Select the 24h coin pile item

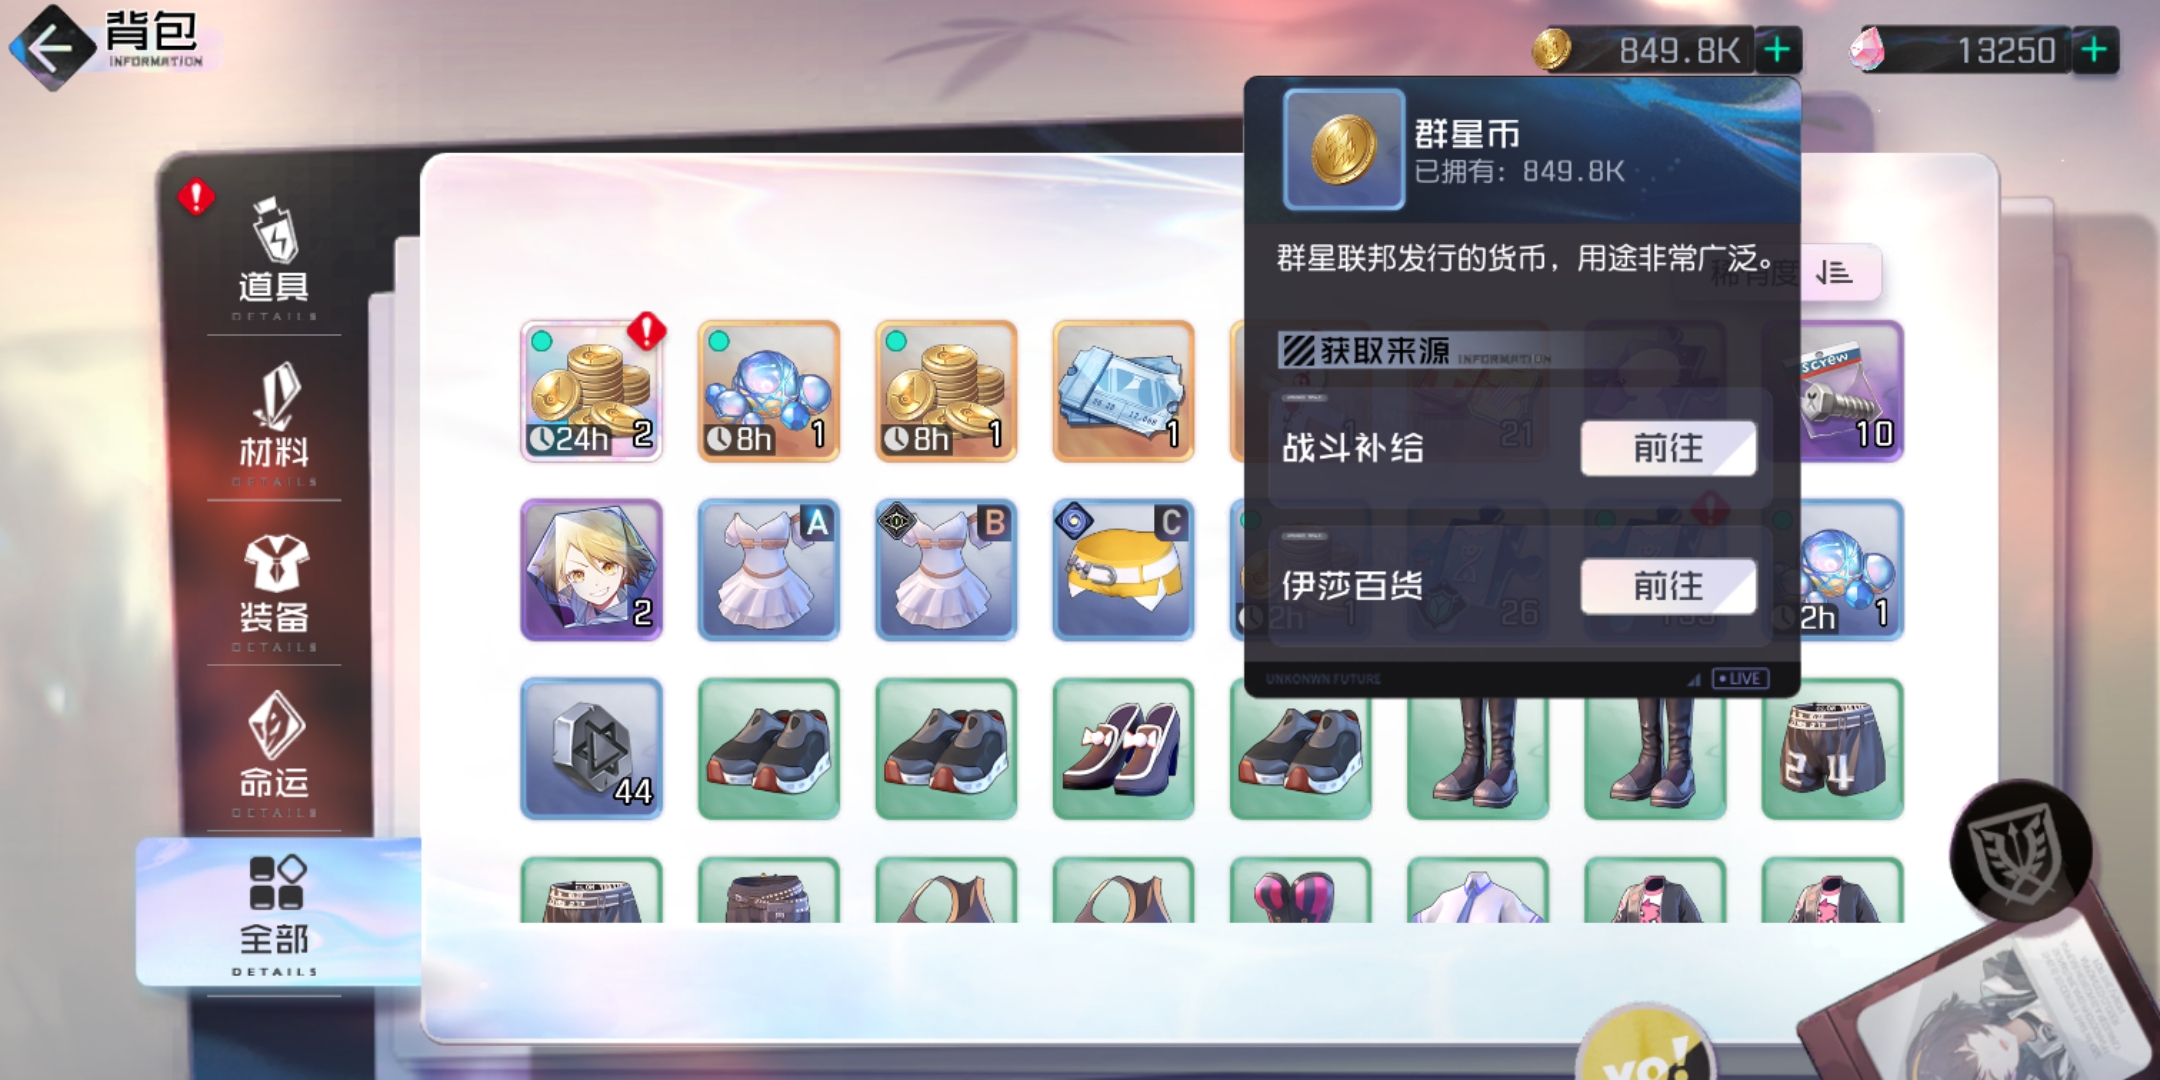point(591,391)
